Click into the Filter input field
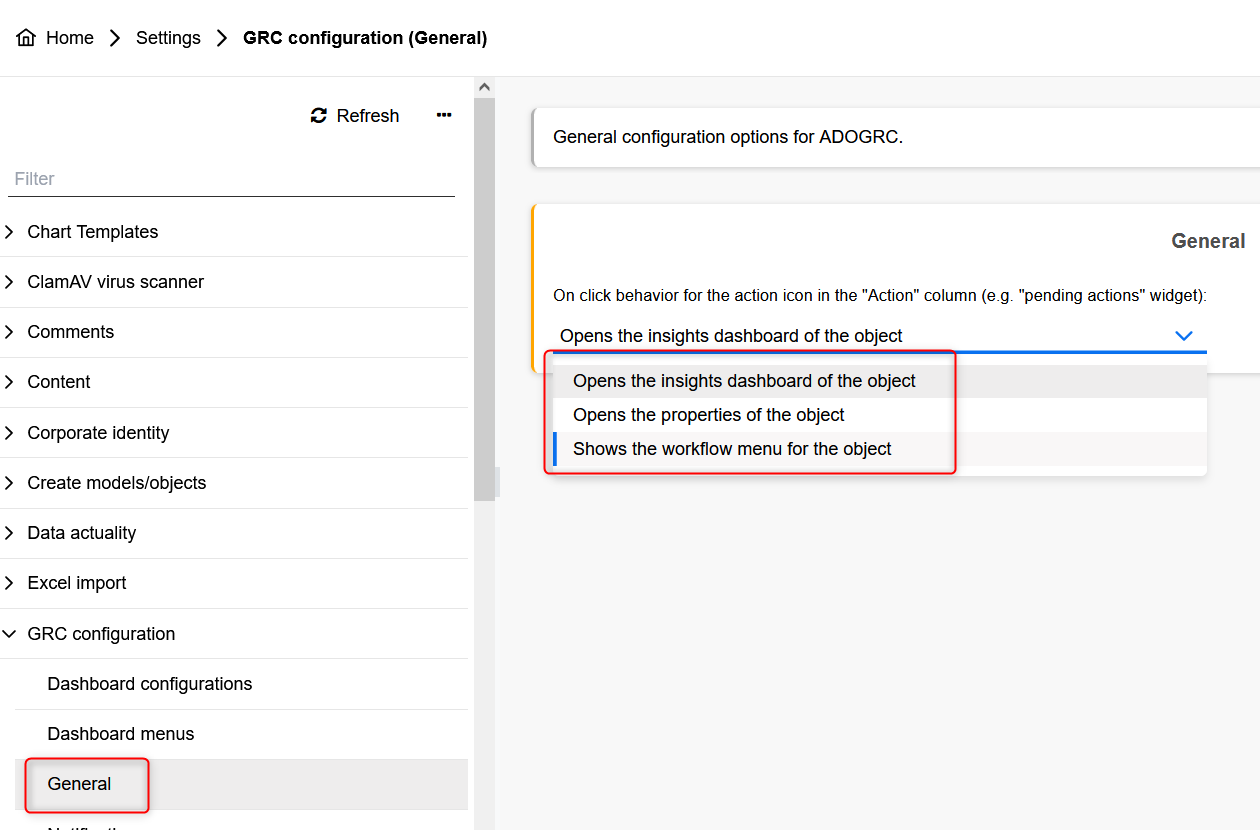Viewport: 1260px width, 830px height. 230,179
